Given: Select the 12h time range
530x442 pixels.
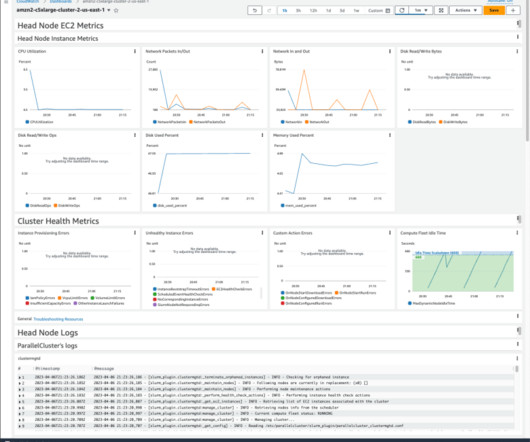Looking at the screenshot, I should coord(313,11).
